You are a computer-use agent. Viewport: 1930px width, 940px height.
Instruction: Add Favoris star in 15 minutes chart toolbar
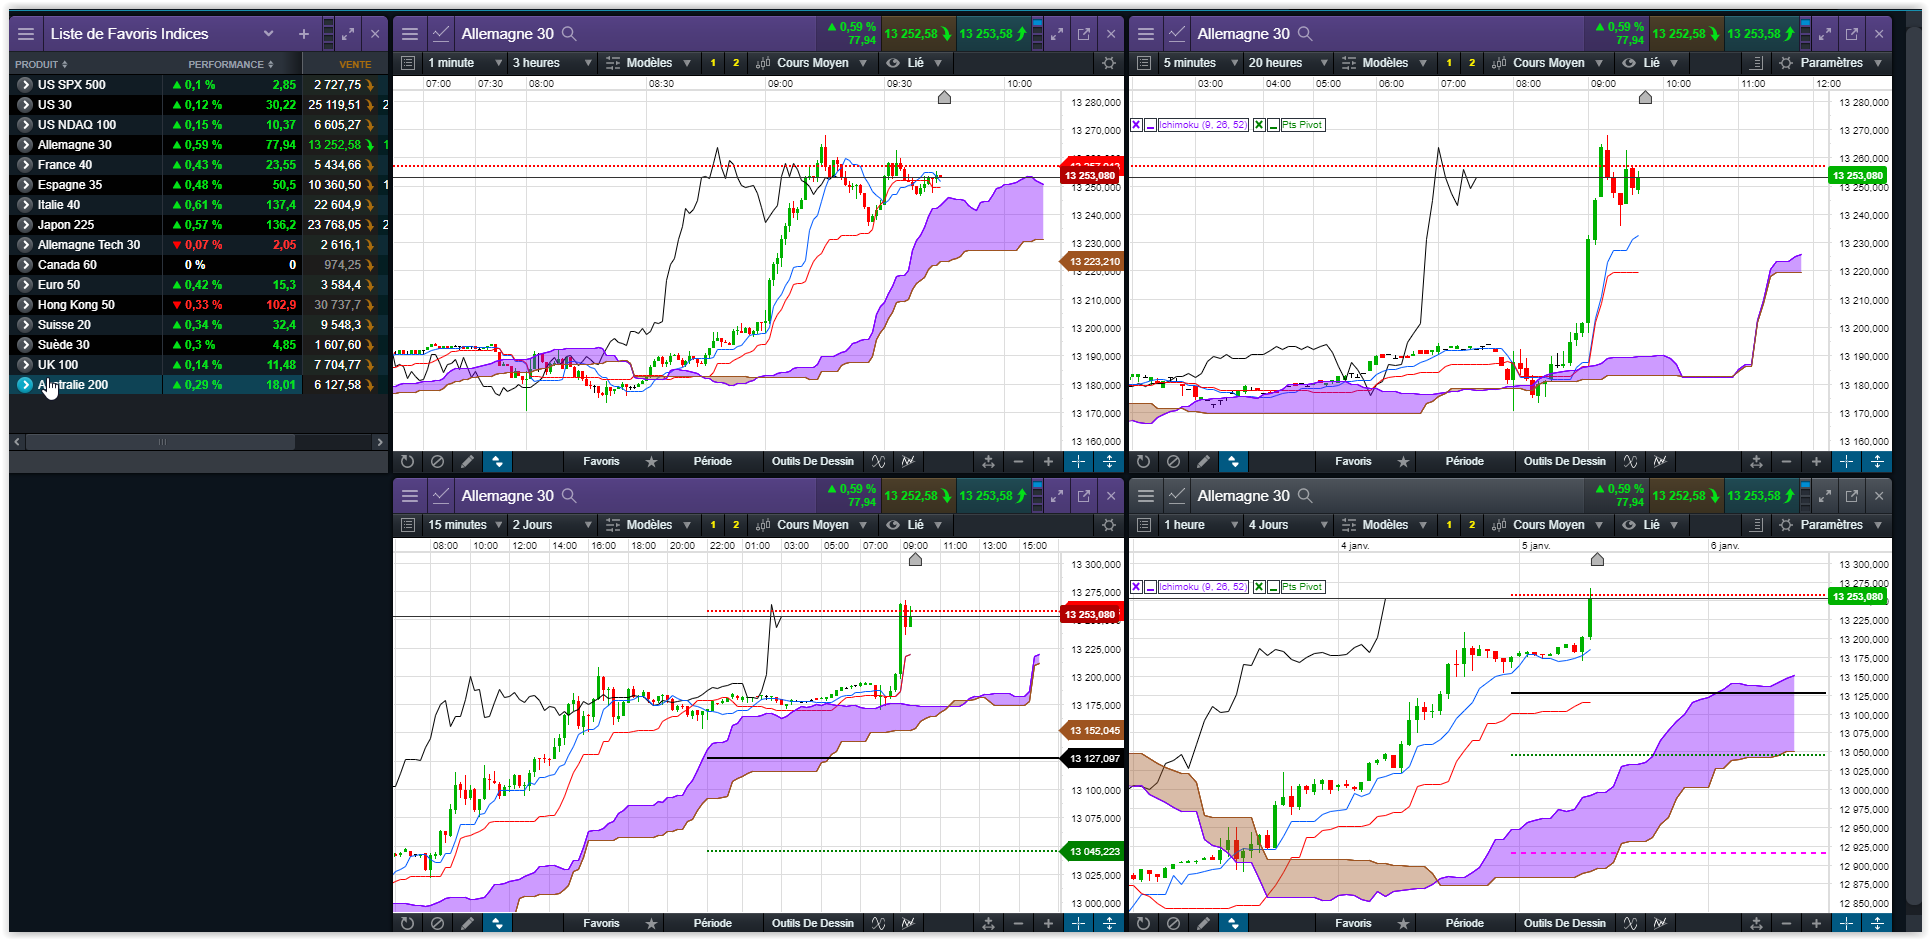point(651,924)
